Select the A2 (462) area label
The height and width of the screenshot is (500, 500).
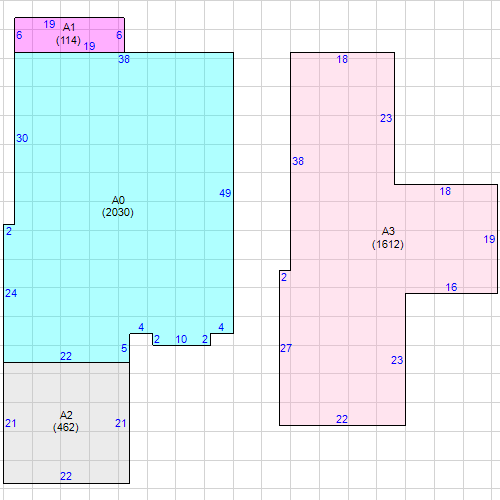66,421
